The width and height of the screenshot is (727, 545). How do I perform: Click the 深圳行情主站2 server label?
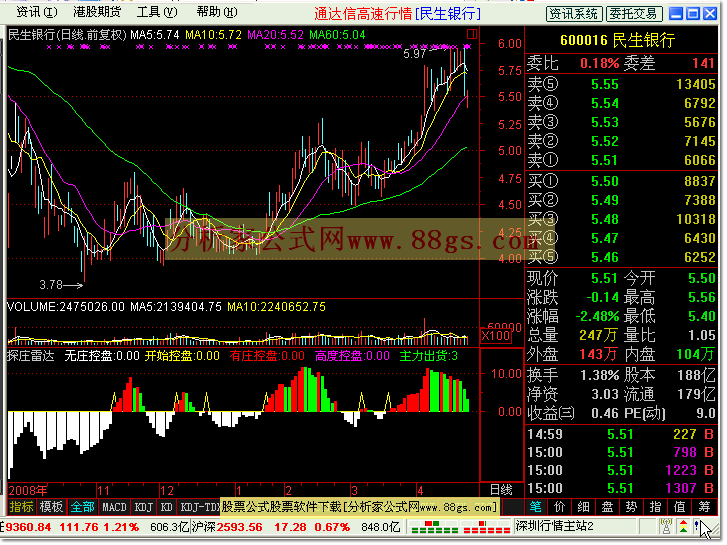555,526
